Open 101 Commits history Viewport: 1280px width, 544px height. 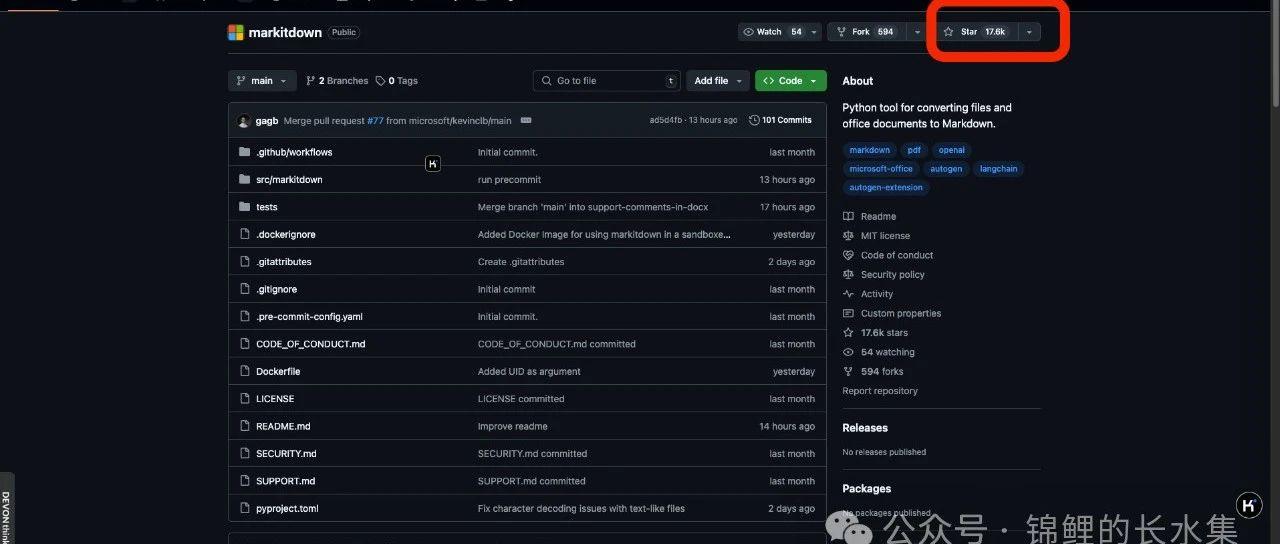pos(780,120)
